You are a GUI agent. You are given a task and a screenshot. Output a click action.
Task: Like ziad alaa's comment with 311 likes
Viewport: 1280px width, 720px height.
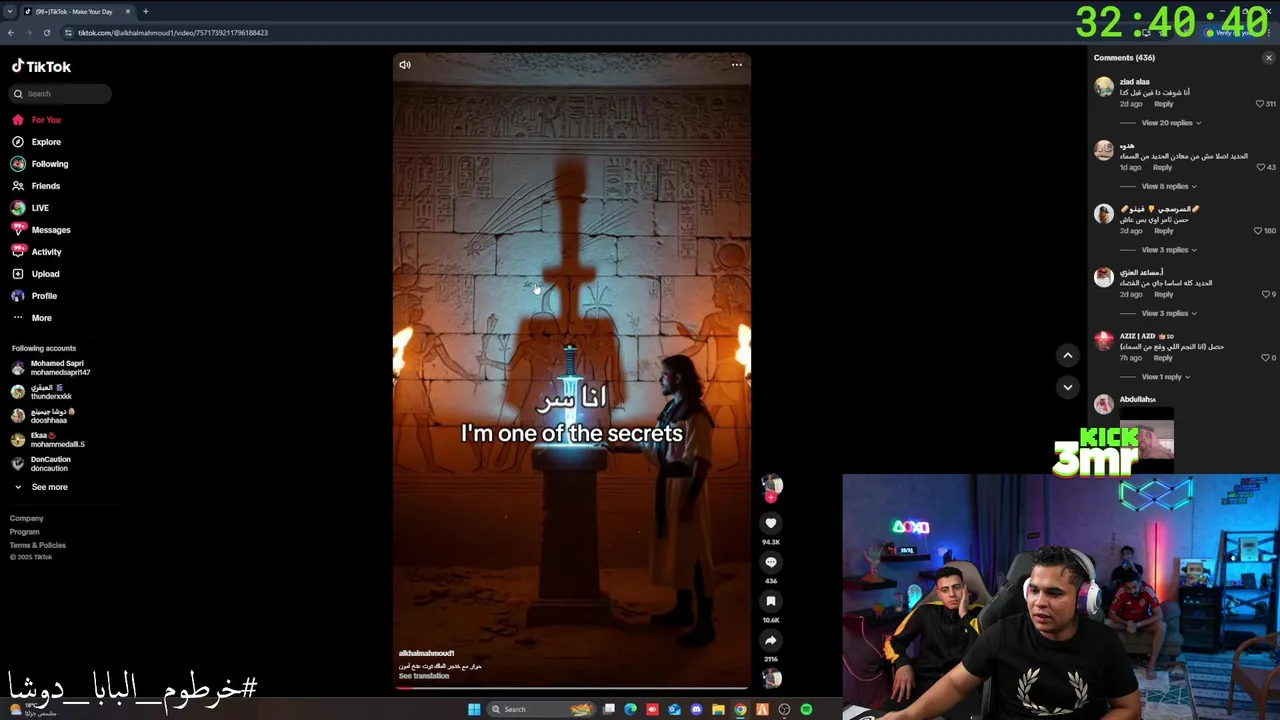tap(1260, 104)
